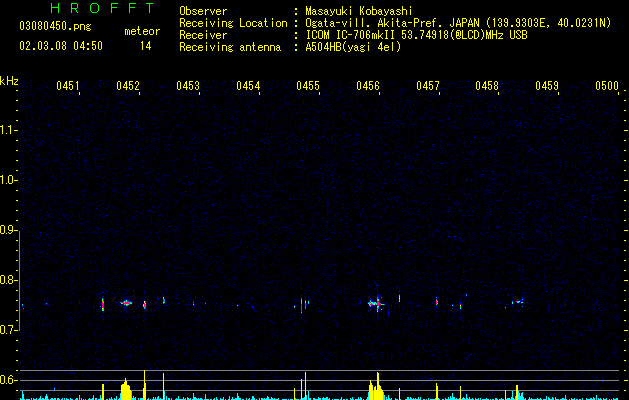This screenshot has width=629, height=400.
Task: Click the HROFFT title text
Action: click(x=102, y=8)
